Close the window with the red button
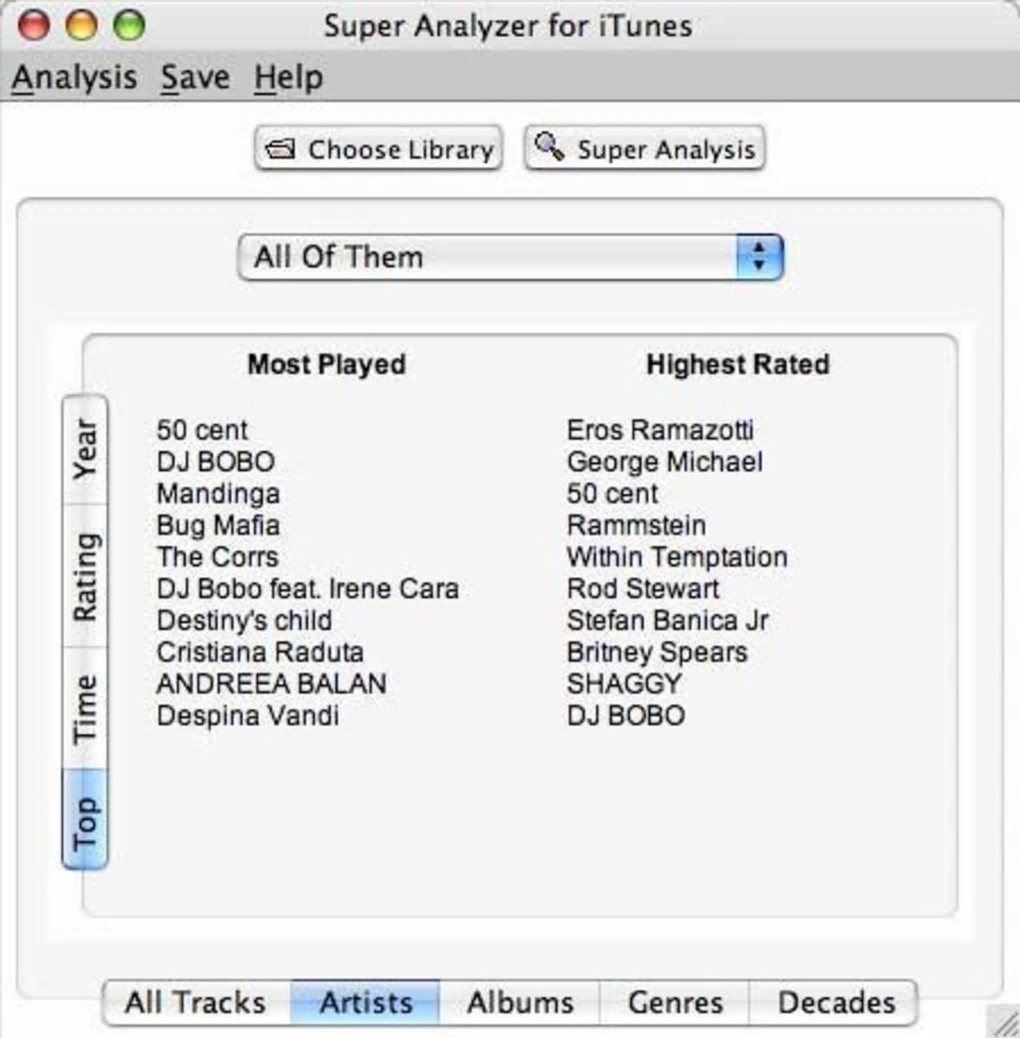Screen dimensions: 1020x1038 pyautogui.click(x=33, y=25)
